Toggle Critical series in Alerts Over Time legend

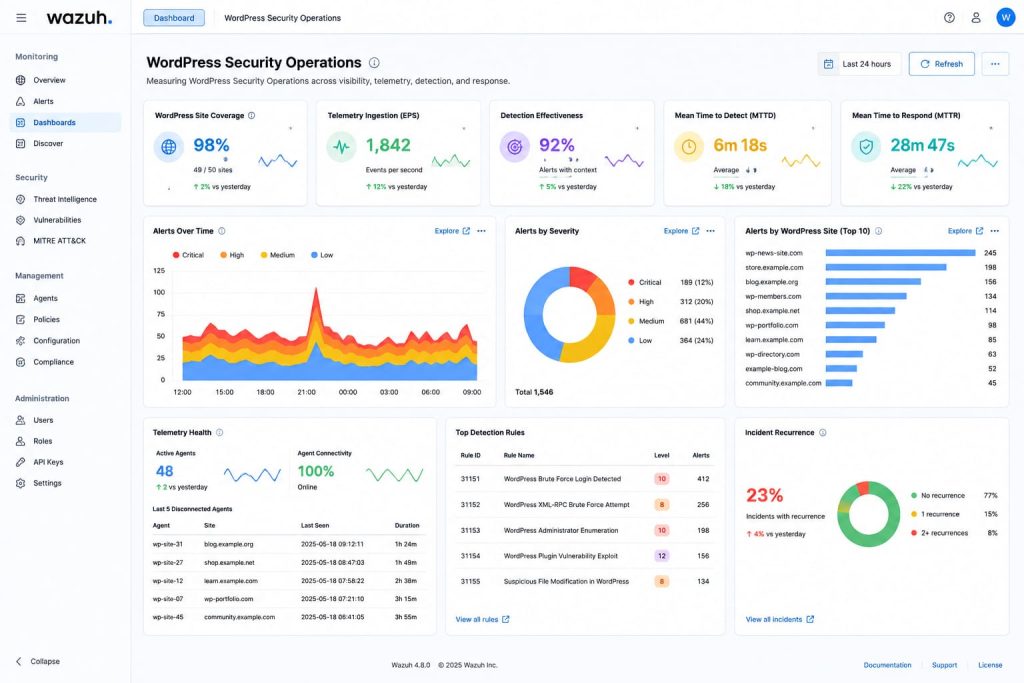click(x=188, y=255)
